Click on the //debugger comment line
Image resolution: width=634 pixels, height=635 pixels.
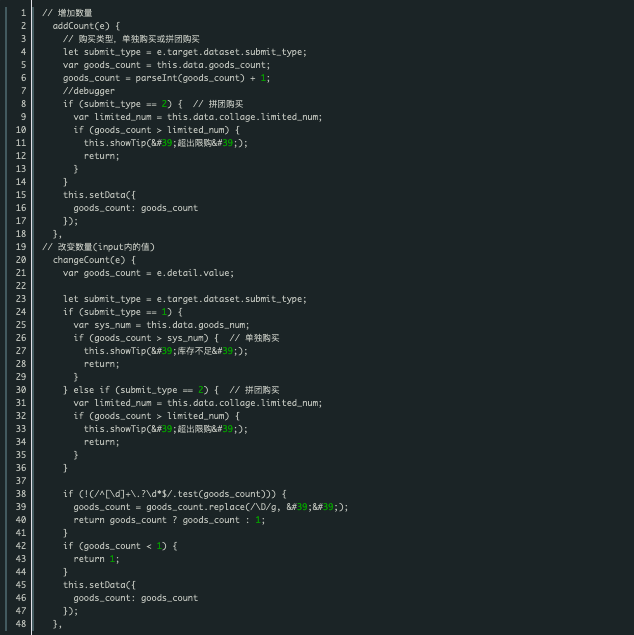89,91
